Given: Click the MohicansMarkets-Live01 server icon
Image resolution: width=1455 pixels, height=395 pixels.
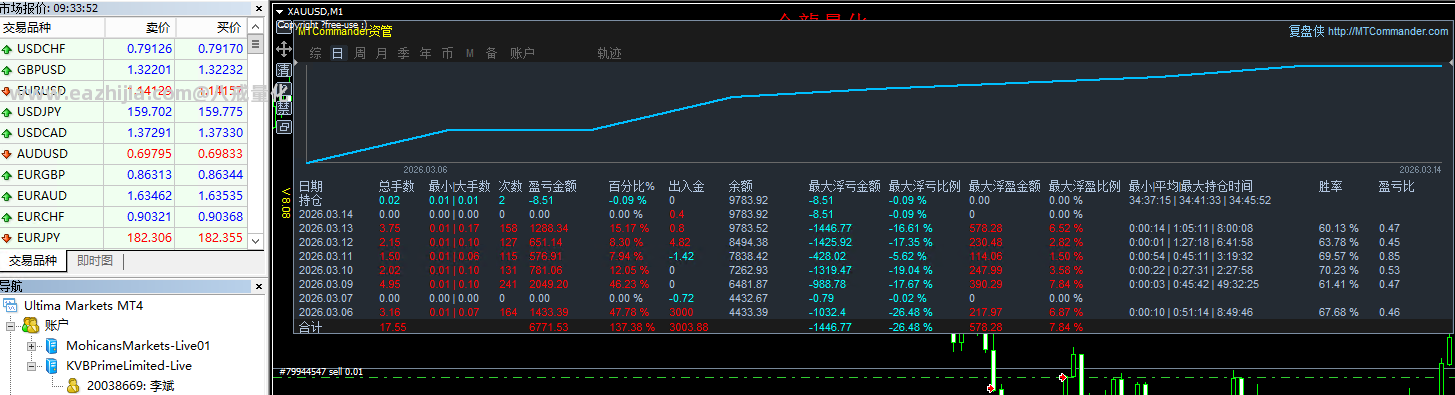Looking at the screenshot, I should (x=53, y=345).
